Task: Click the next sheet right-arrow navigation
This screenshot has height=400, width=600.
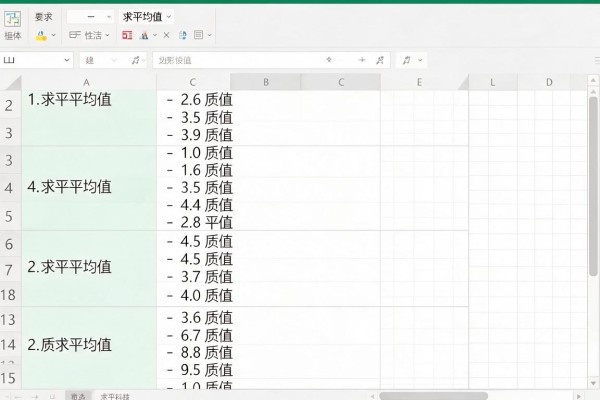Action: pyautogui.click(x=35, y=397)
